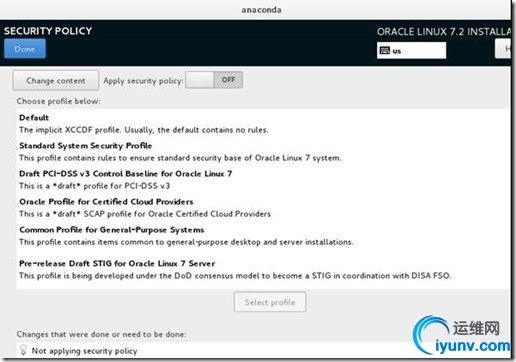Viewport: 516px width, 362px height.
Task: Click the general-purpose desktop and server installations description
Action: [186, 242]
